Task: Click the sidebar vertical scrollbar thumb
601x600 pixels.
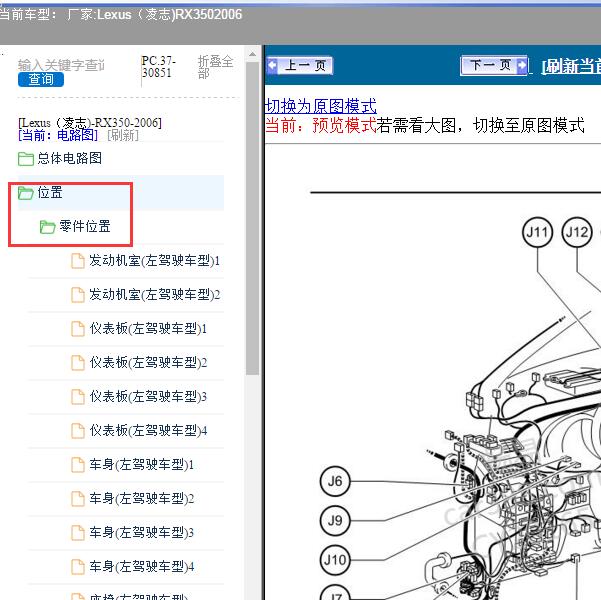Action: pos(252,218)
